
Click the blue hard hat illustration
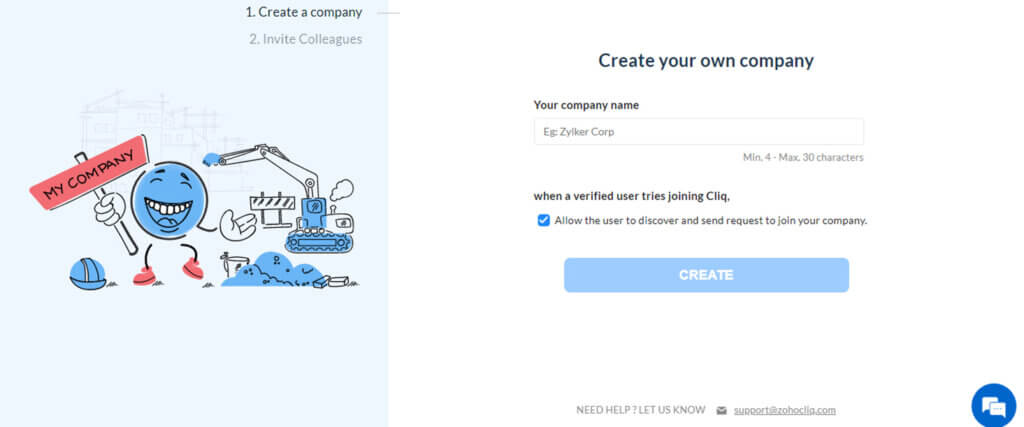click(x=87, y=273)
